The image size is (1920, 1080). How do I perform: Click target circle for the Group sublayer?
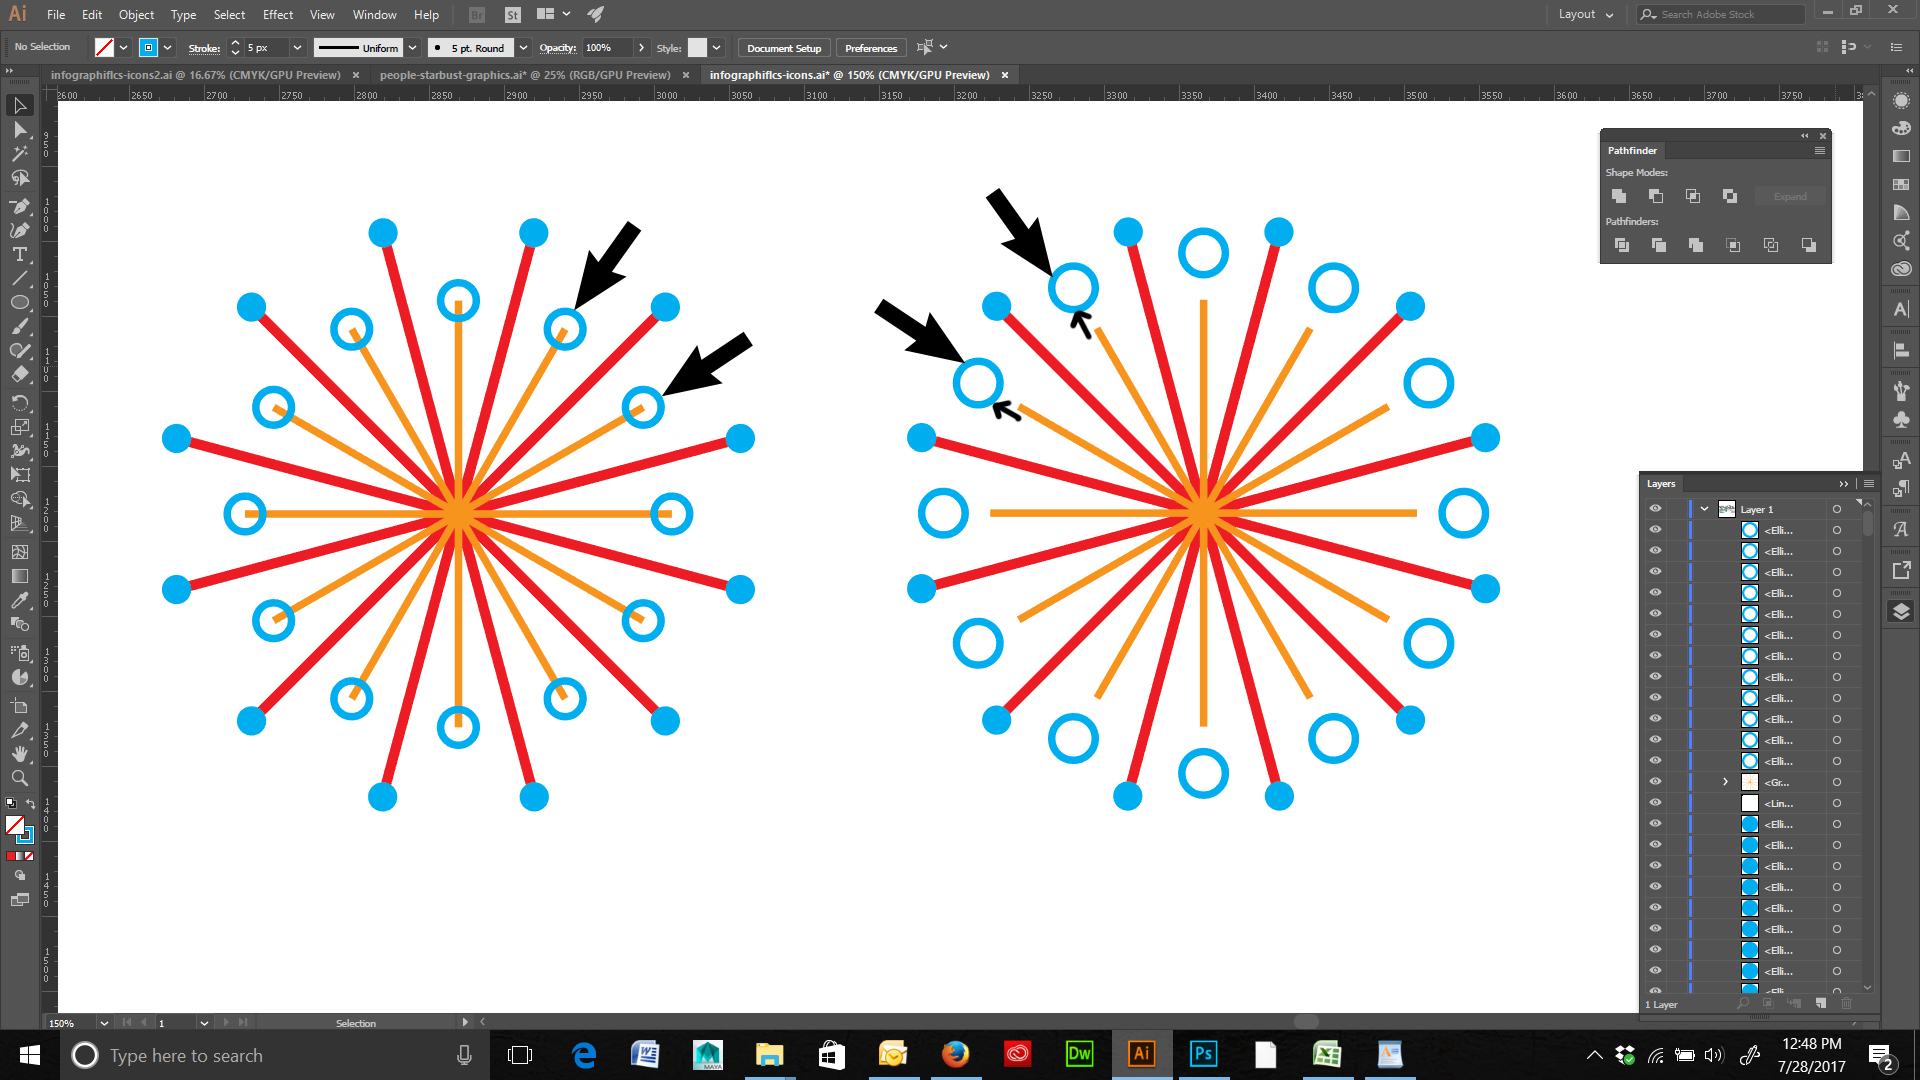point(1837,782)
